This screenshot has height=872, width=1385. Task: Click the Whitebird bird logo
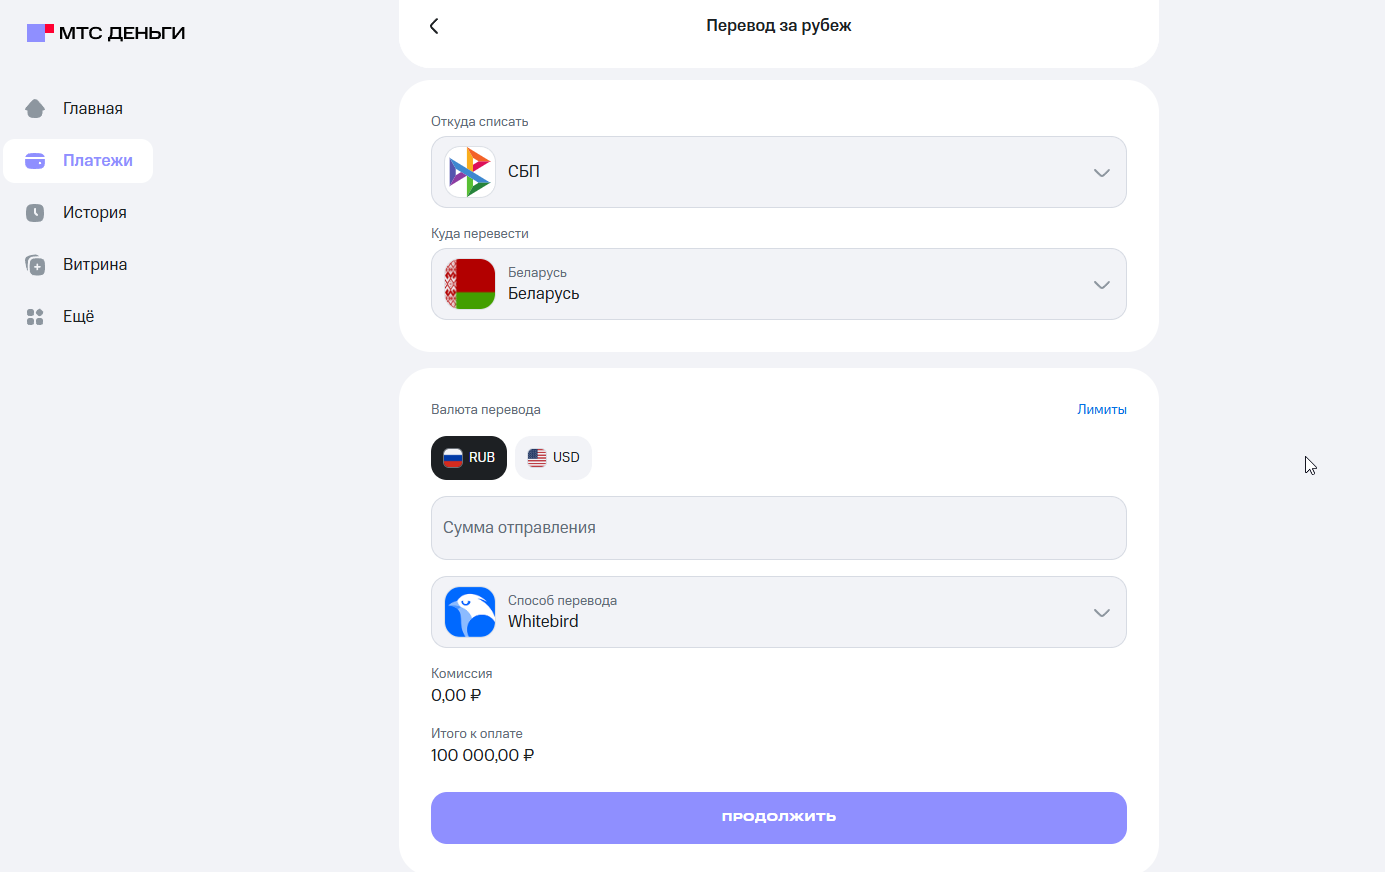[470, 612]
